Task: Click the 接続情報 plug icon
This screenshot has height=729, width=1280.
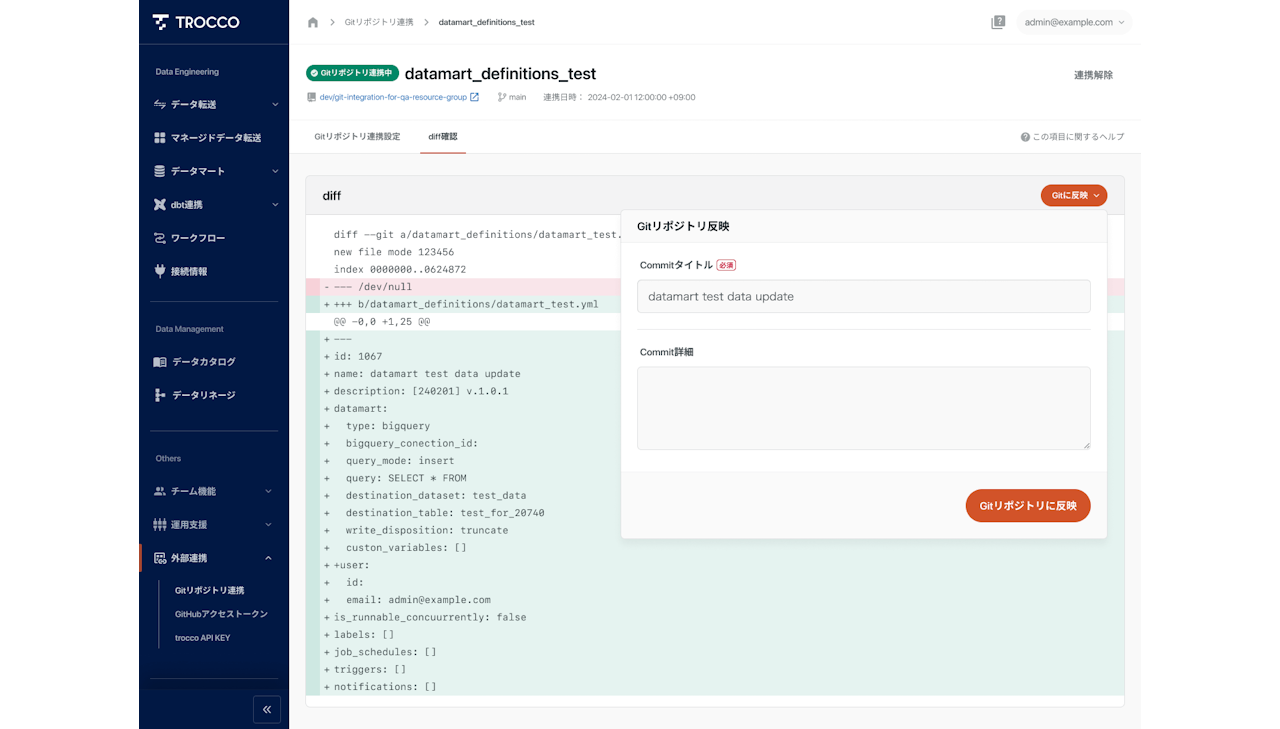Action: 160,271
